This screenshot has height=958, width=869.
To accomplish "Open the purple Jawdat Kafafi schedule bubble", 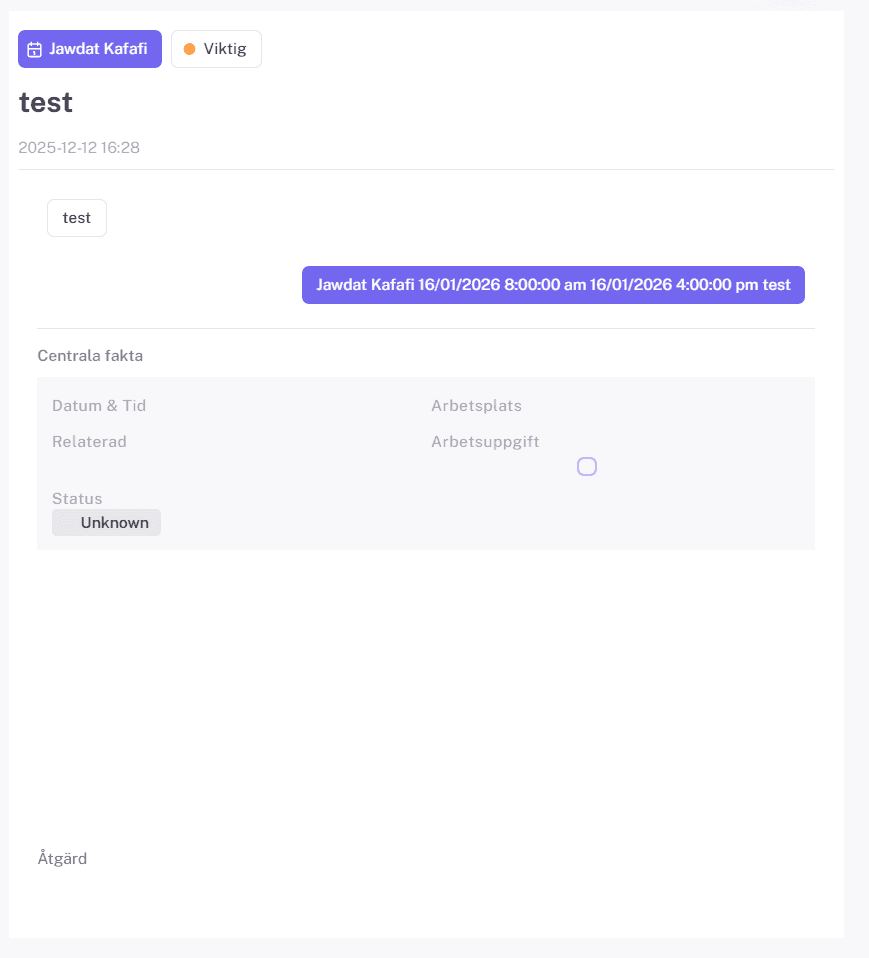I will pyautogui.click(x=553, y=285).
